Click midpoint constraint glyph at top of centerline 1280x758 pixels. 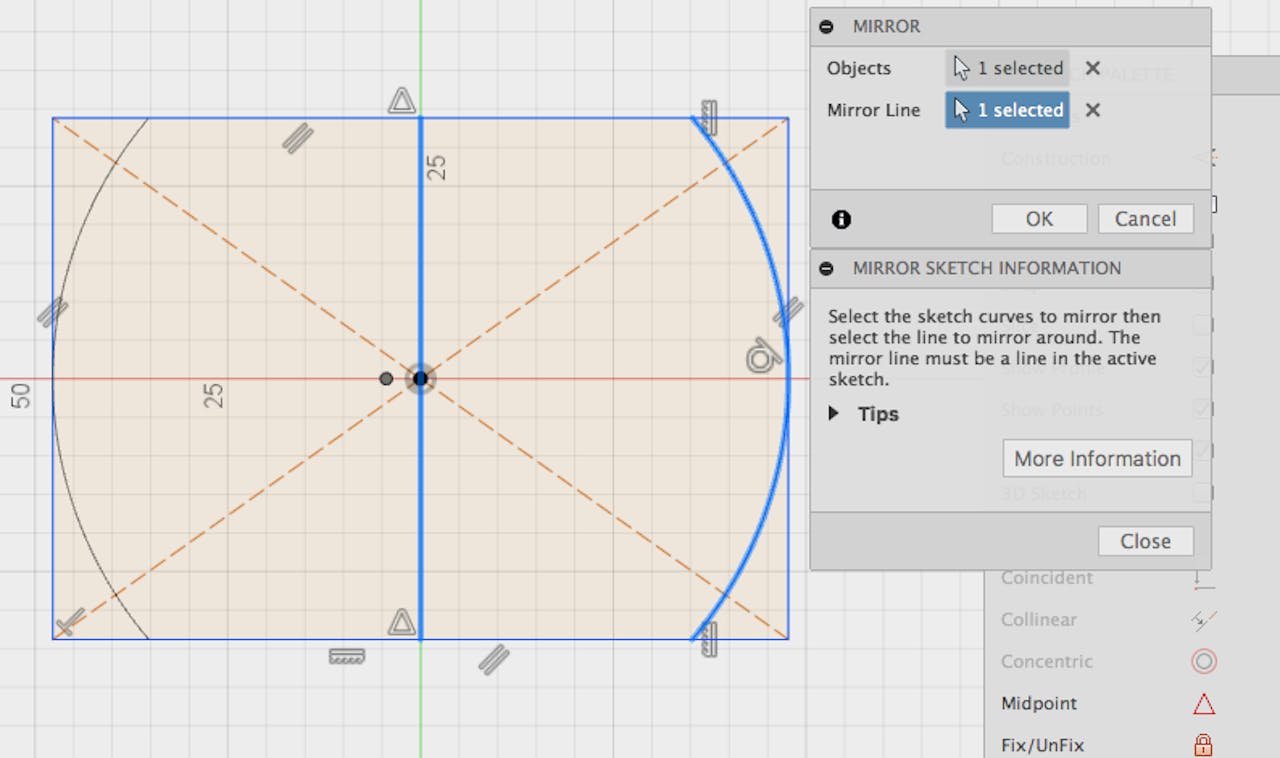click(x=402, y=100)
